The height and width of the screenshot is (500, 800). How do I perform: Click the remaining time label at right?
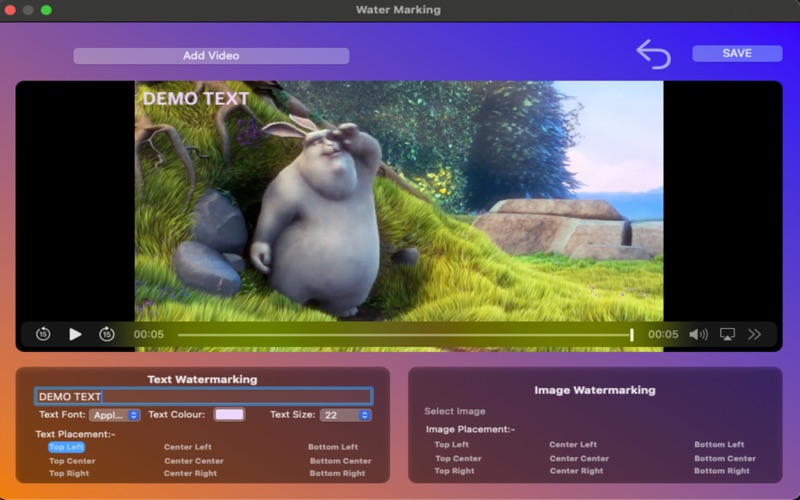(663, 334)
